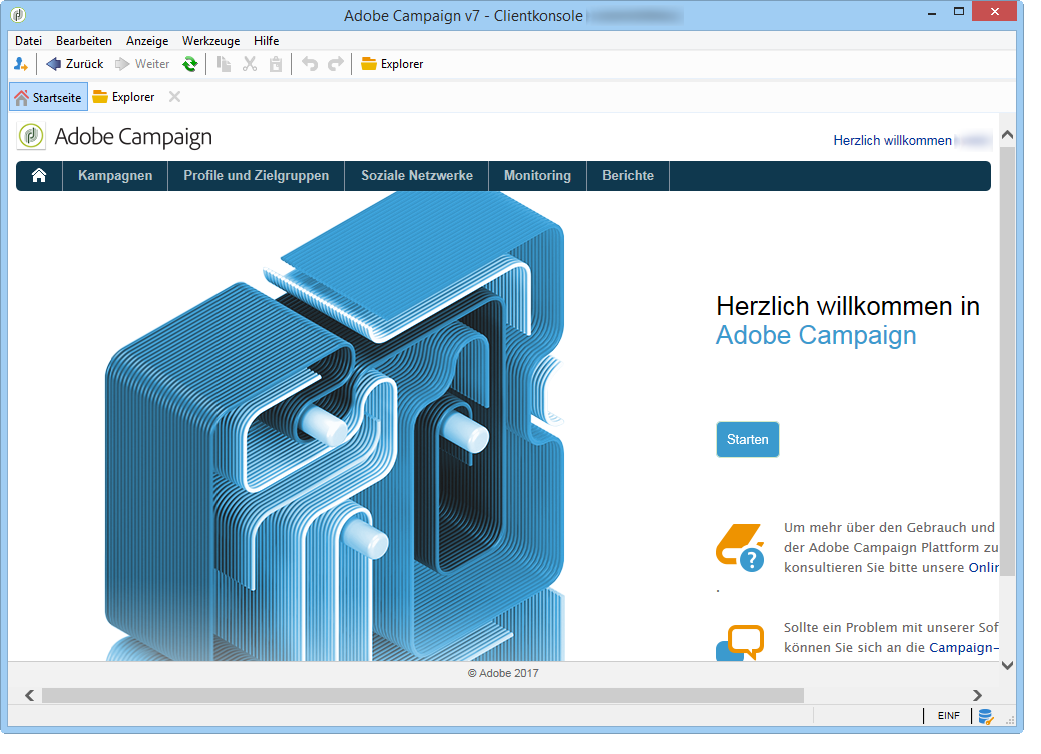Click the Adobe Campaign logo icon
1041x754 pixels.
tap(31, 136)
